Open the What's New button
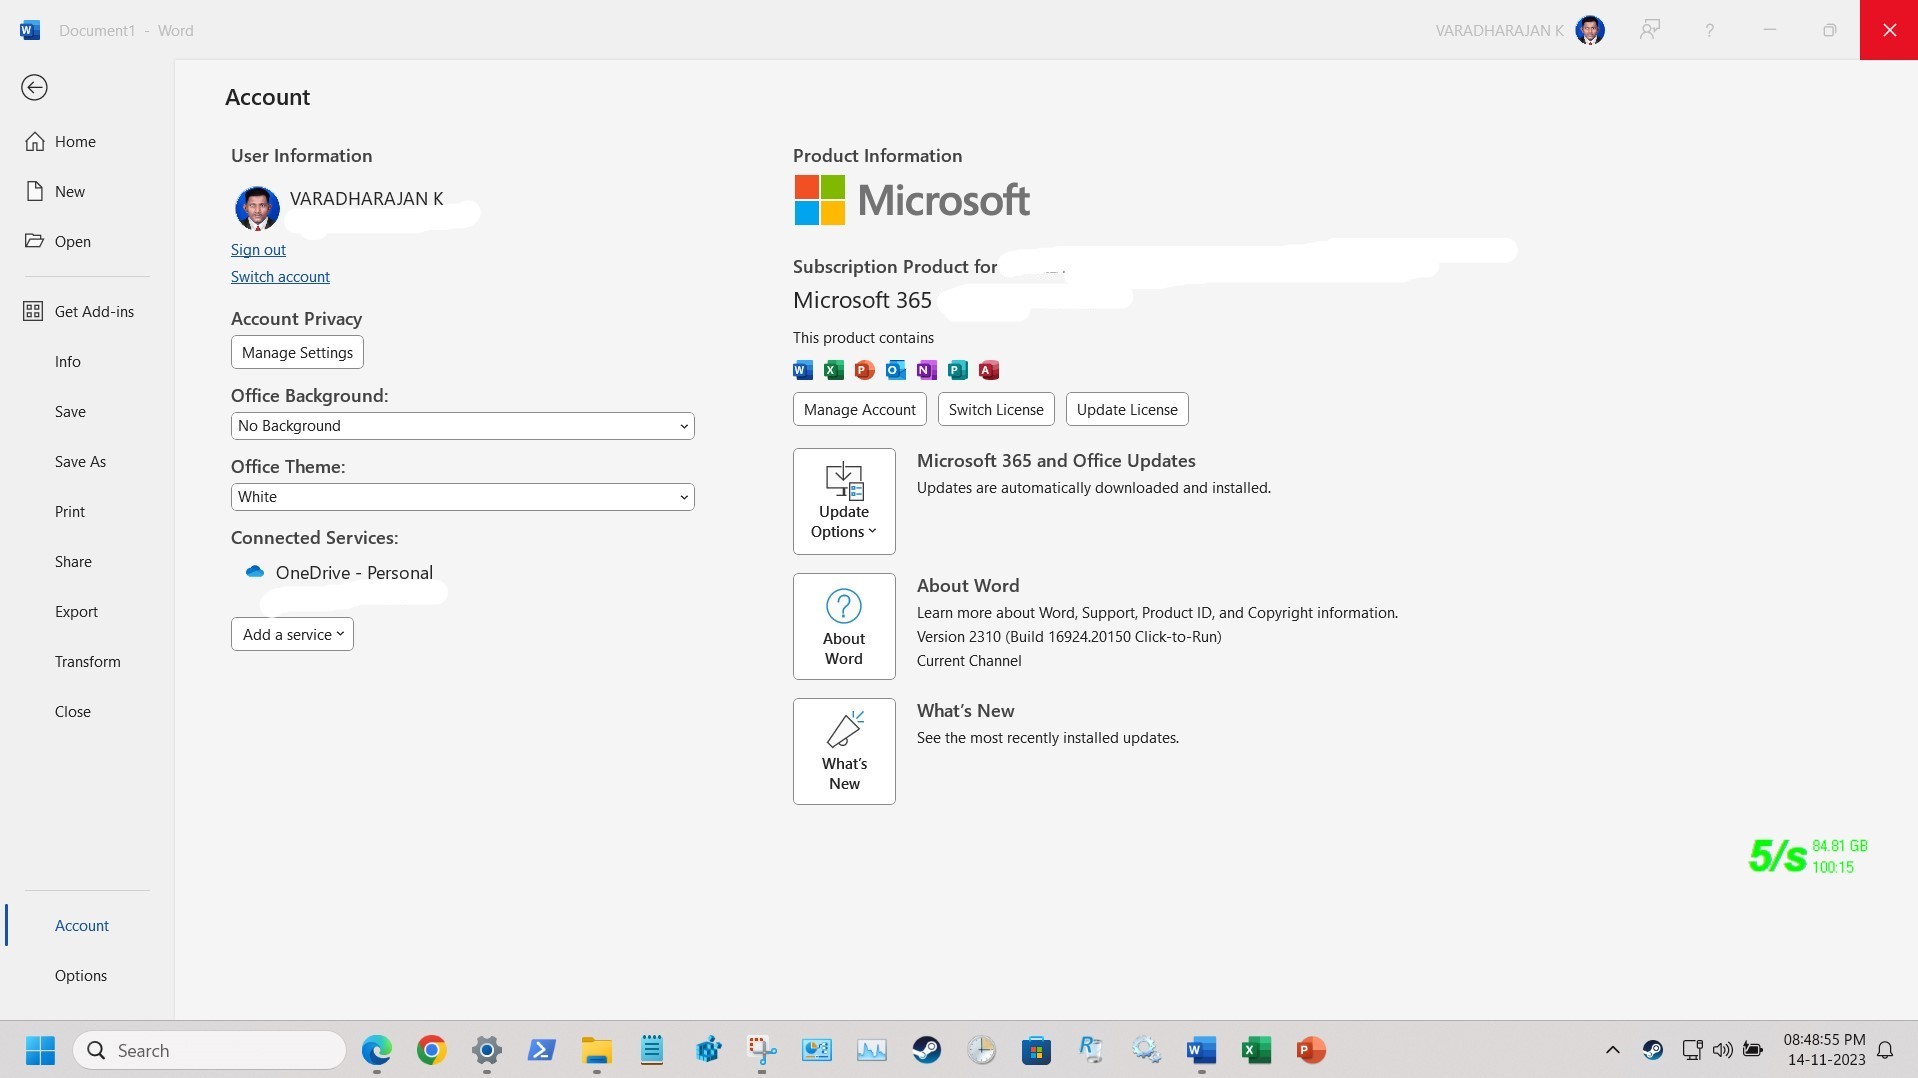The width and height of the screenshot is (1918, 1078). [x=844, y=752]
